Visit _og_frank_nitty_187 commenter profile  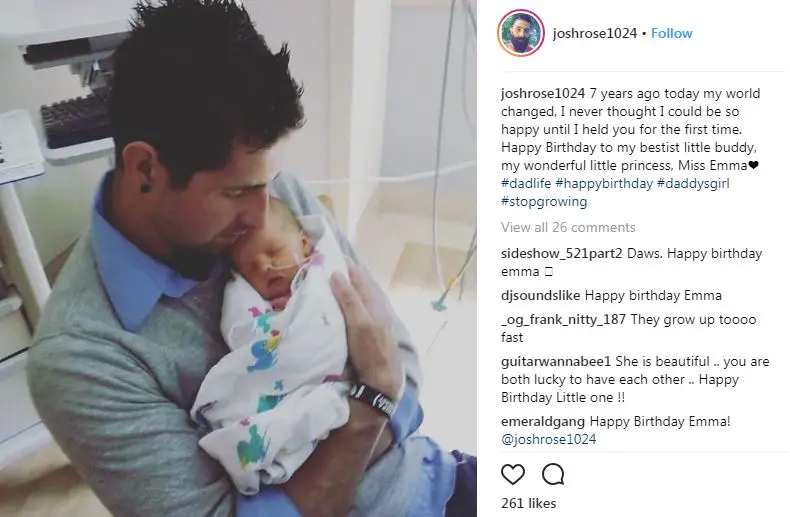(563, 319)
